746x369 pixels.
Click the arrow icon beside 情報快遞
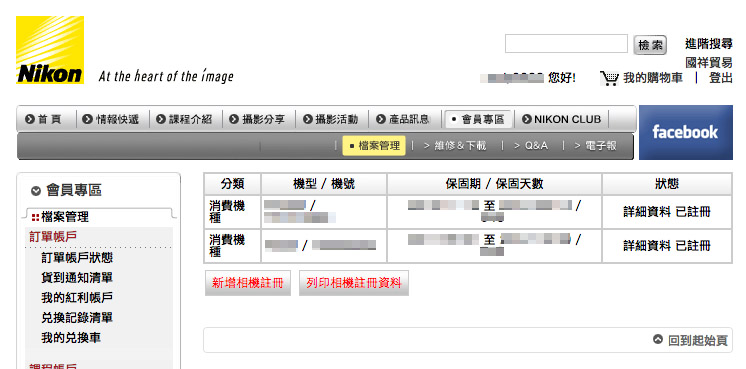(x=87, y=119)
